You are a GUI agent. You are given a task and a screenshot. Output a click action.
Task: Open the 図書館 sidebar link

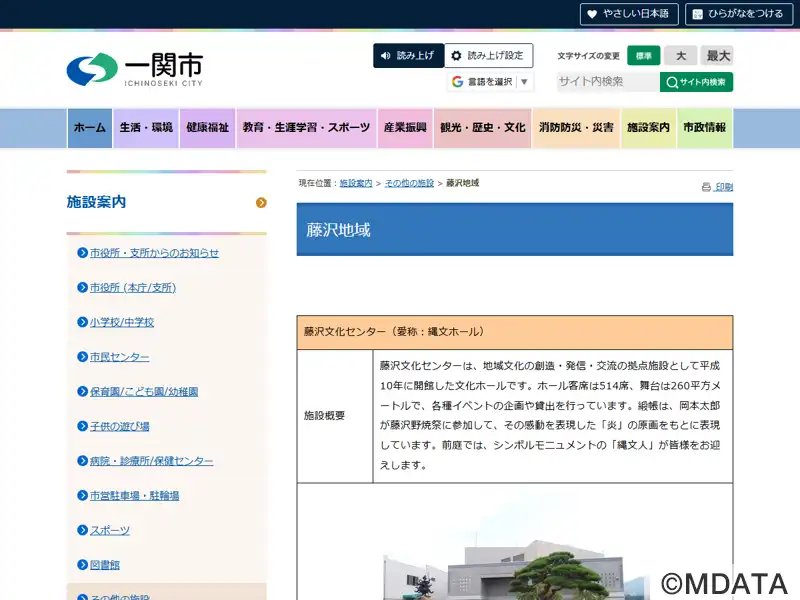[105, 565]
